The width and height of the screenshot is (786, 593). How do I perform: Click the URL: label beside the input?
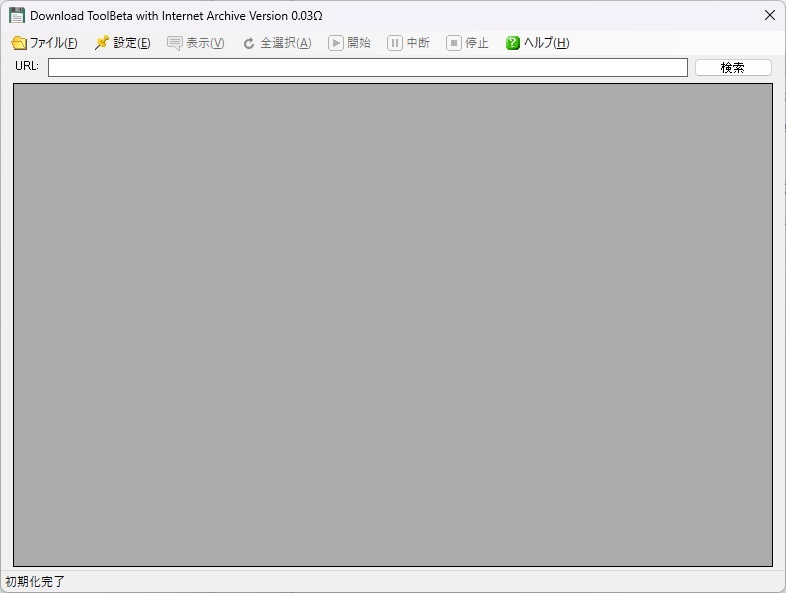(27, 67)
